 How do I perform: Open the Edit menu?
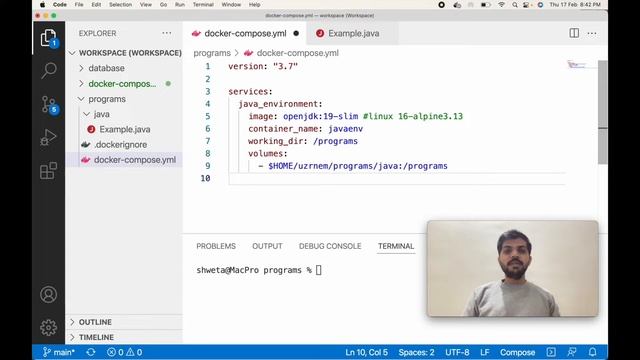click(x=96, y=4)
